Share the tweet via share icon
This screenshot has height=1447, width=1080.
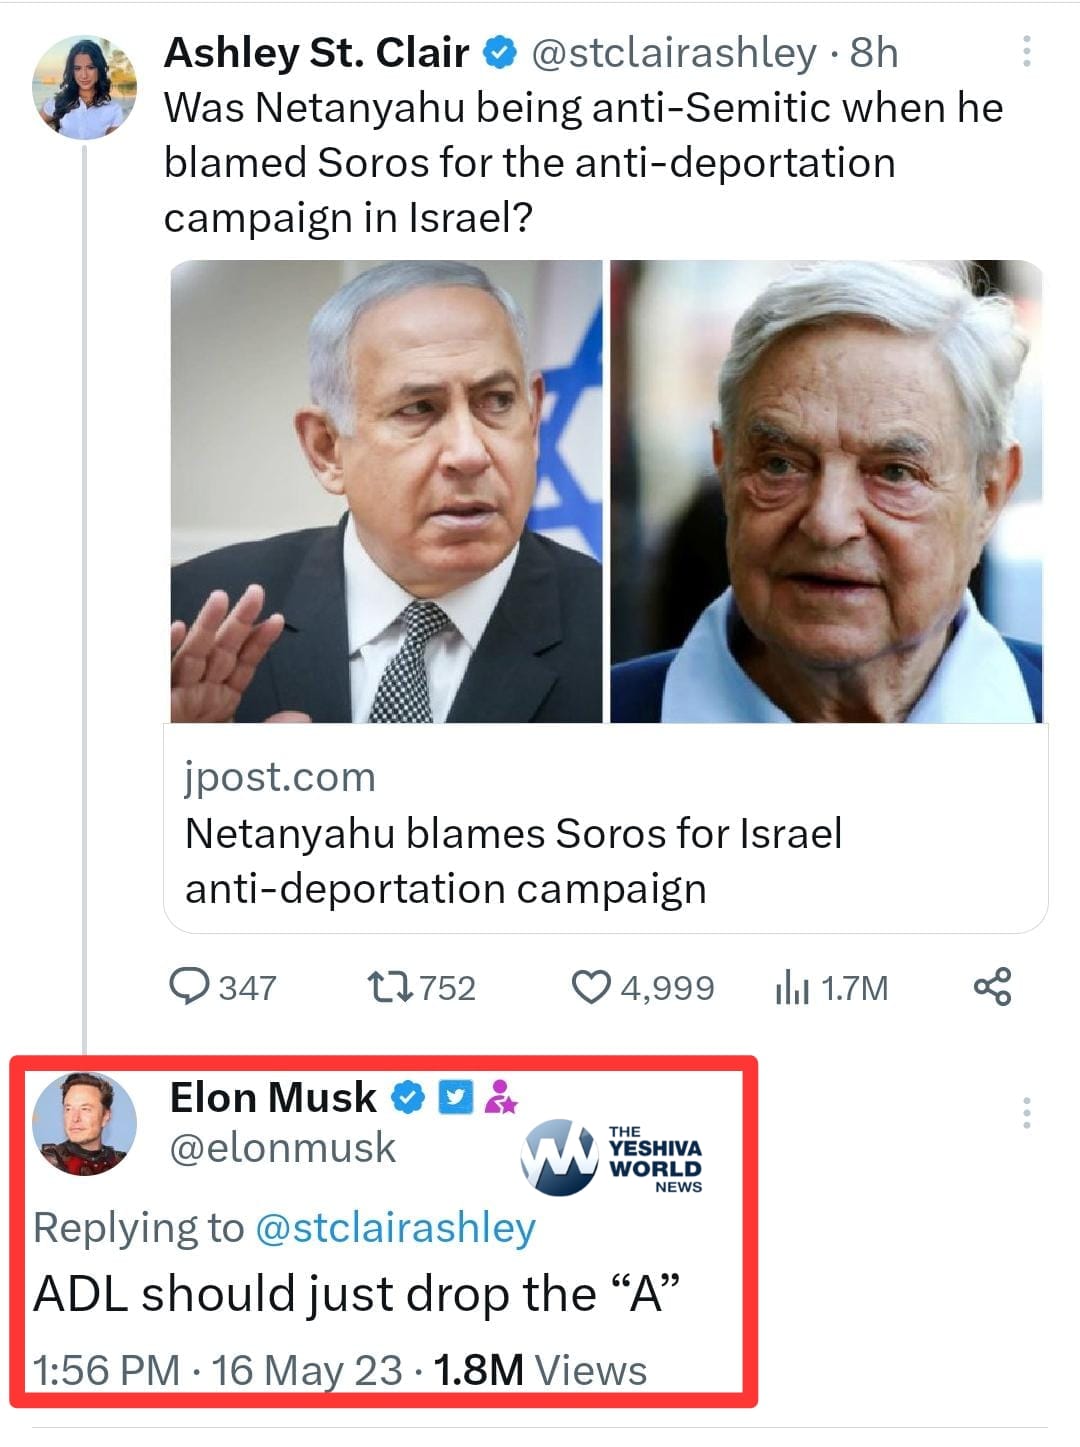coord(992,987)
